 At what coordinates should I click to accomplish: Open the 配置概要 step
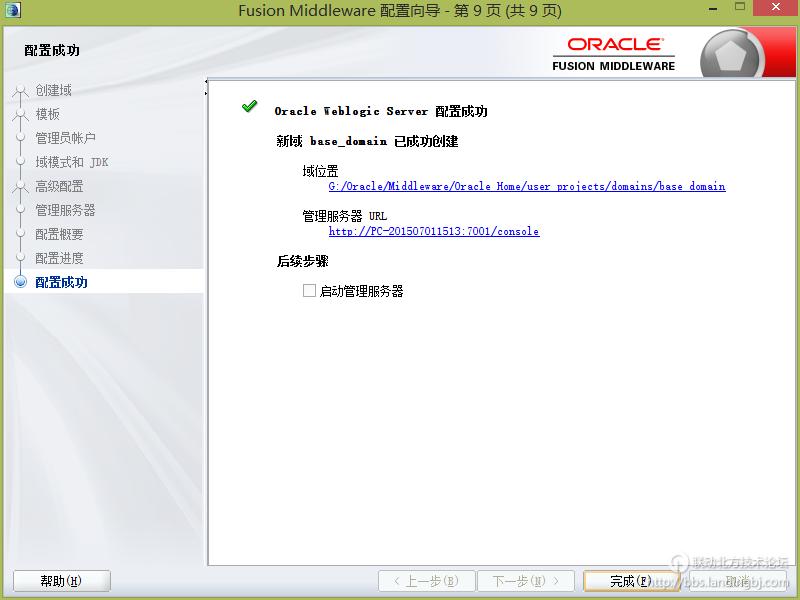coord(60,234)
